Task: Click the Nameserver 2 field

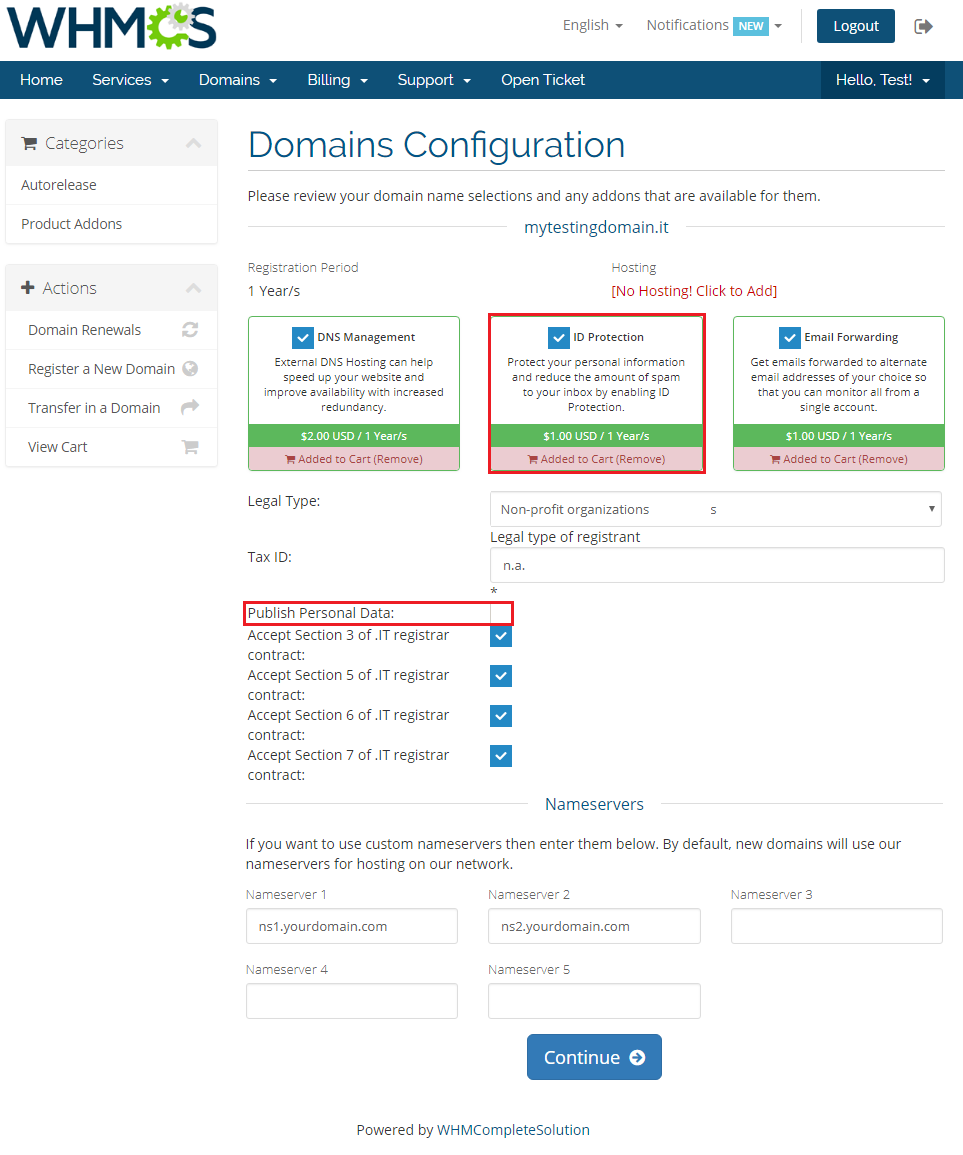Action: point(594,926)
